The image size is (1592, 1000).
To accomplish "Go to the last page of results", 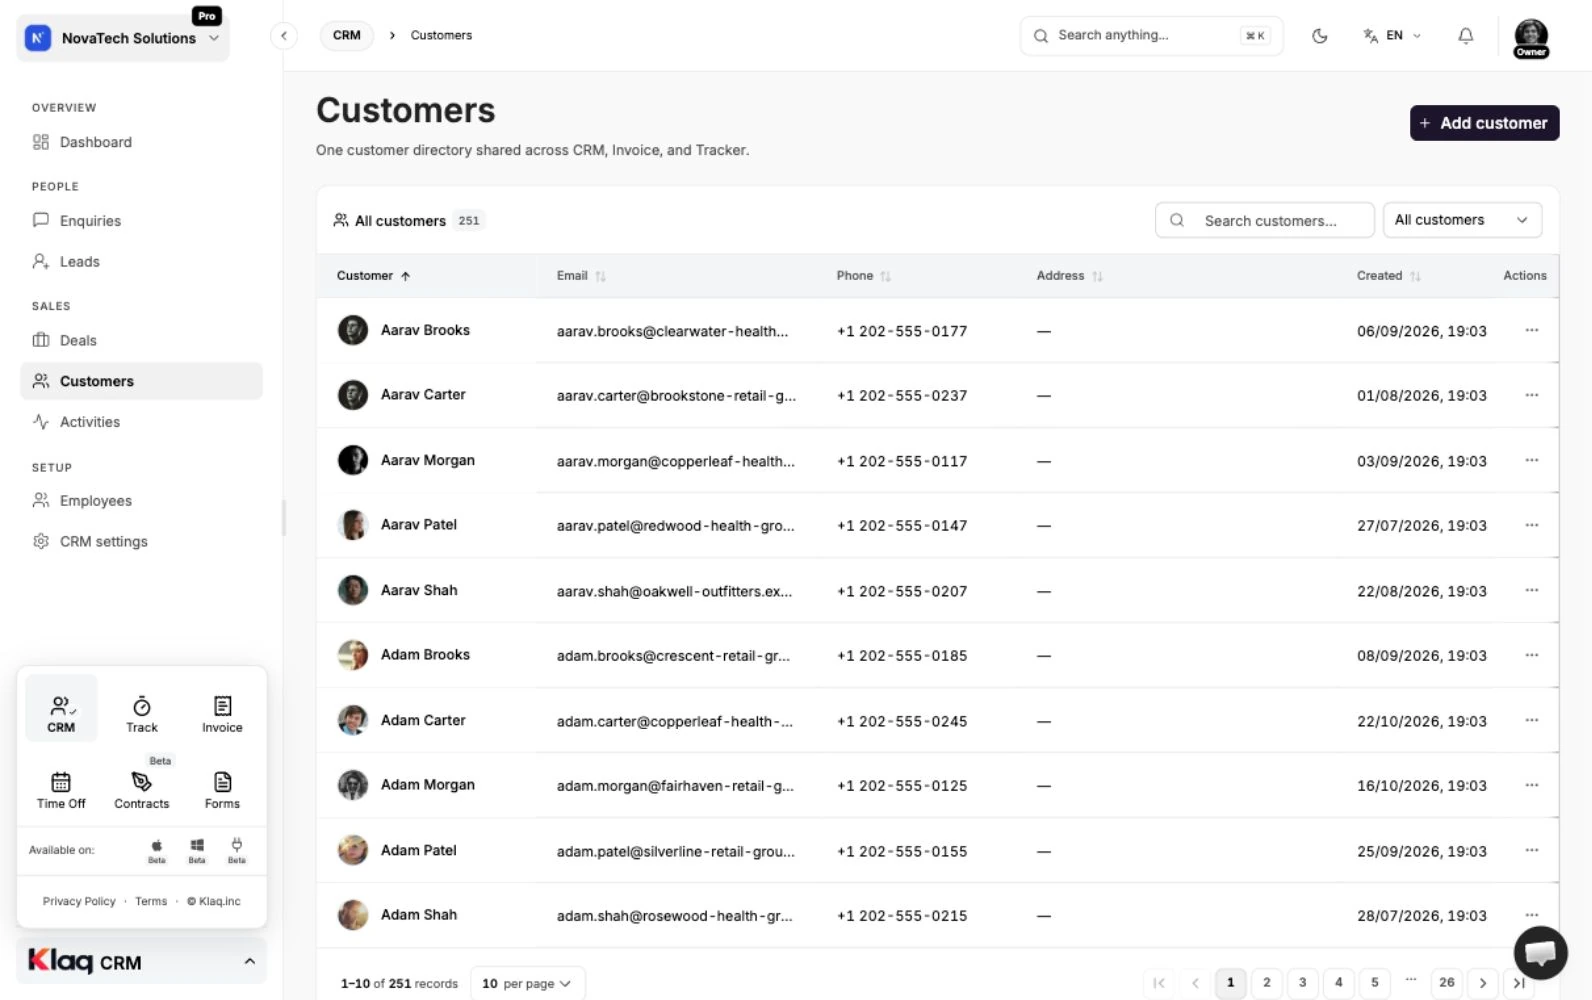I will [1518, 983].
